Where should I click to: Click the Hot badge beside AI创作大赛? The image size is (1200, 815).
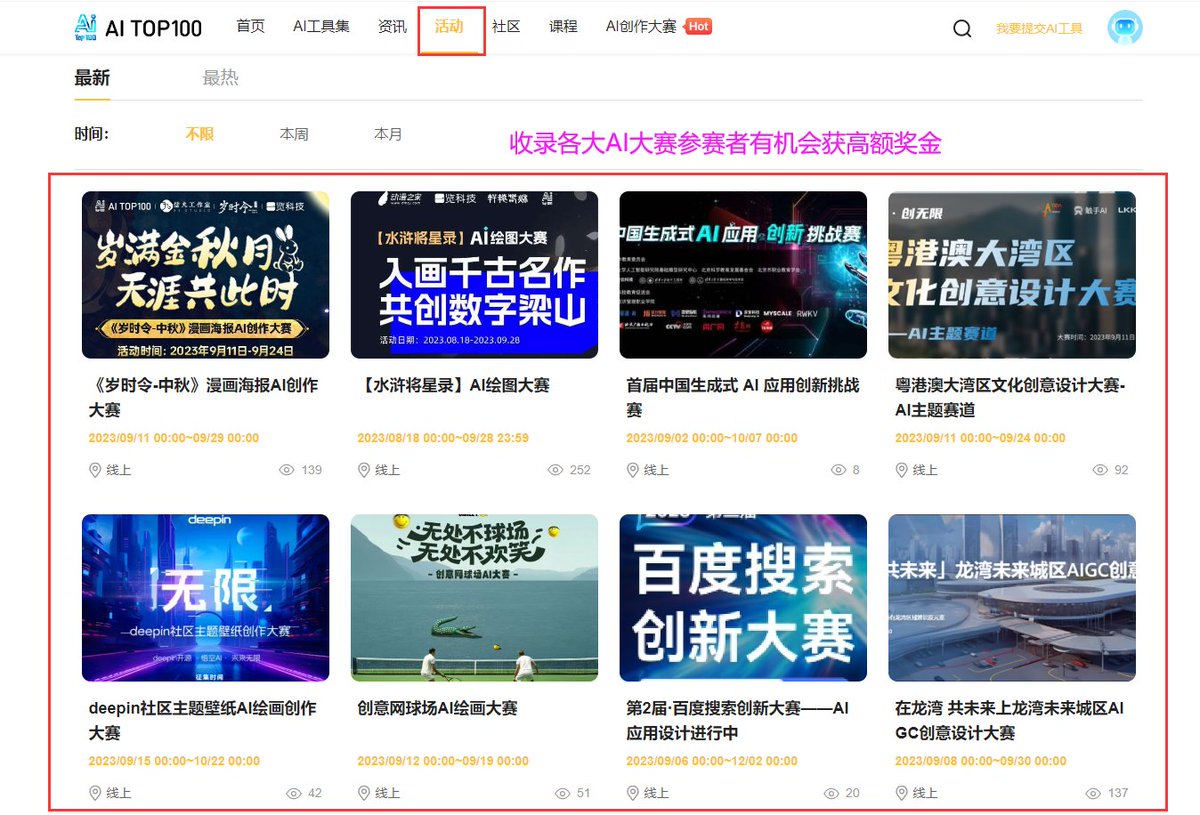pyautogui.click(x=699, y=27)
